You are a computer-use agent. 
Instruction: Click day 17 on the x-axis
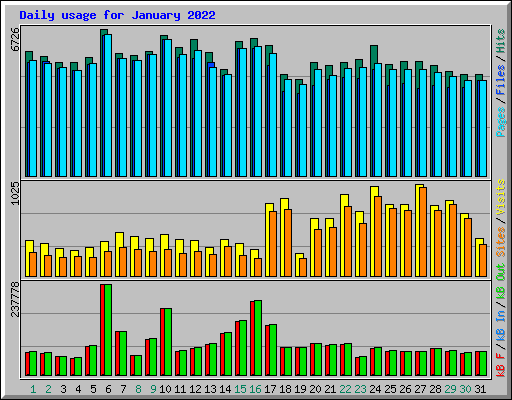270,389
